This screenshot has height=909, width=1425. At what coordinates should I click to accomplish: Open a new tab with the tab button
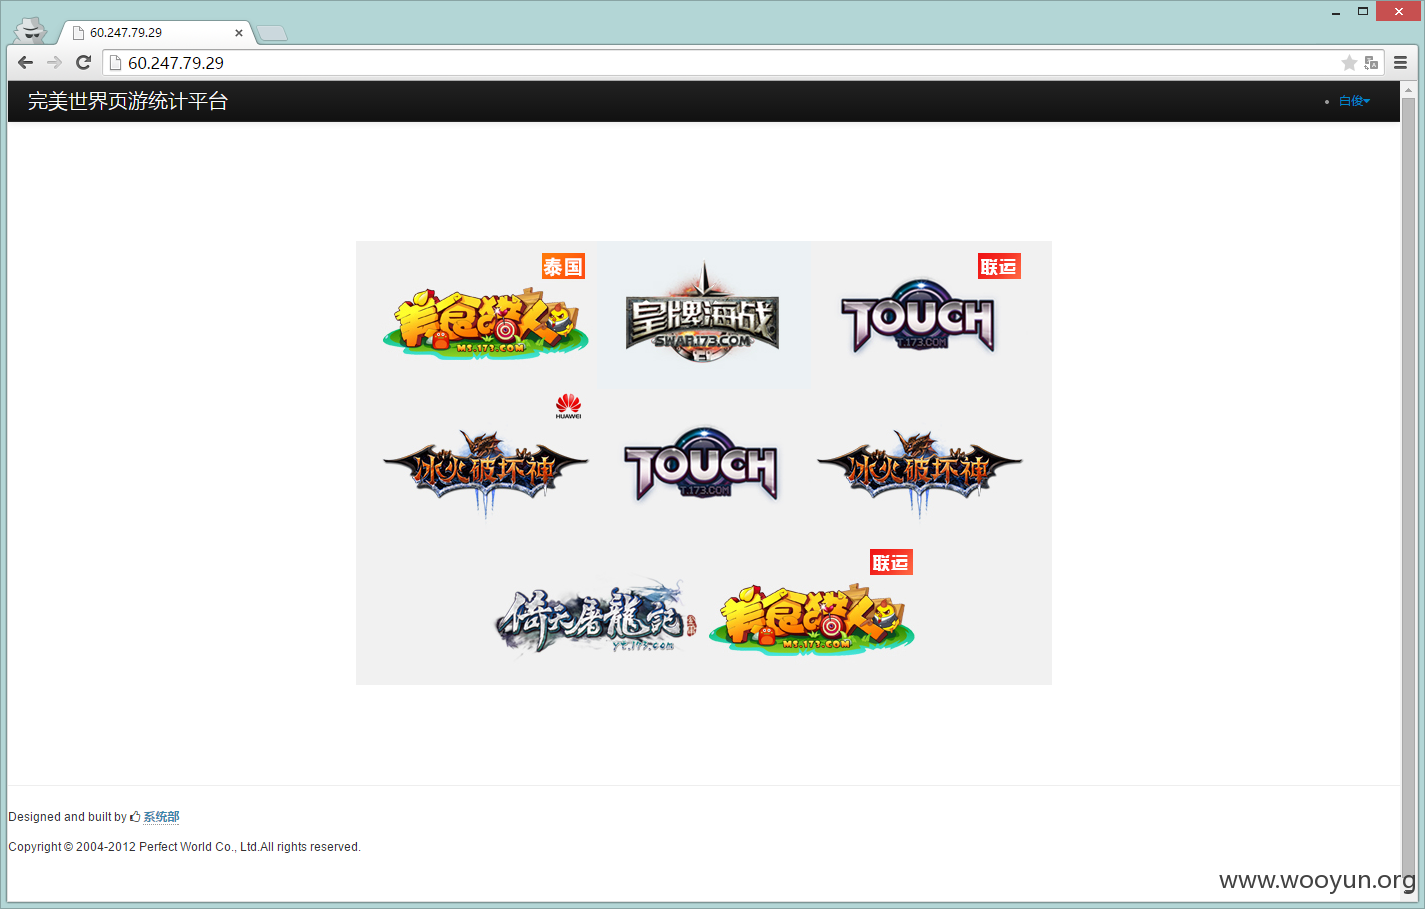(271, 34)
